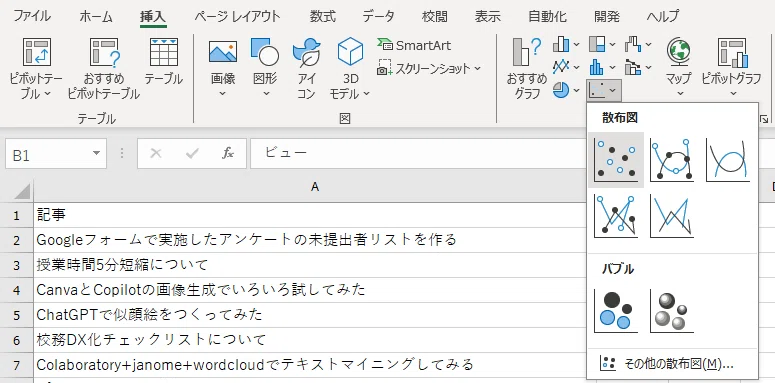Cancel the formula bar entry
Image resolution: width=775 pixels, height=383 pixels.
click(x=156, y=154)
